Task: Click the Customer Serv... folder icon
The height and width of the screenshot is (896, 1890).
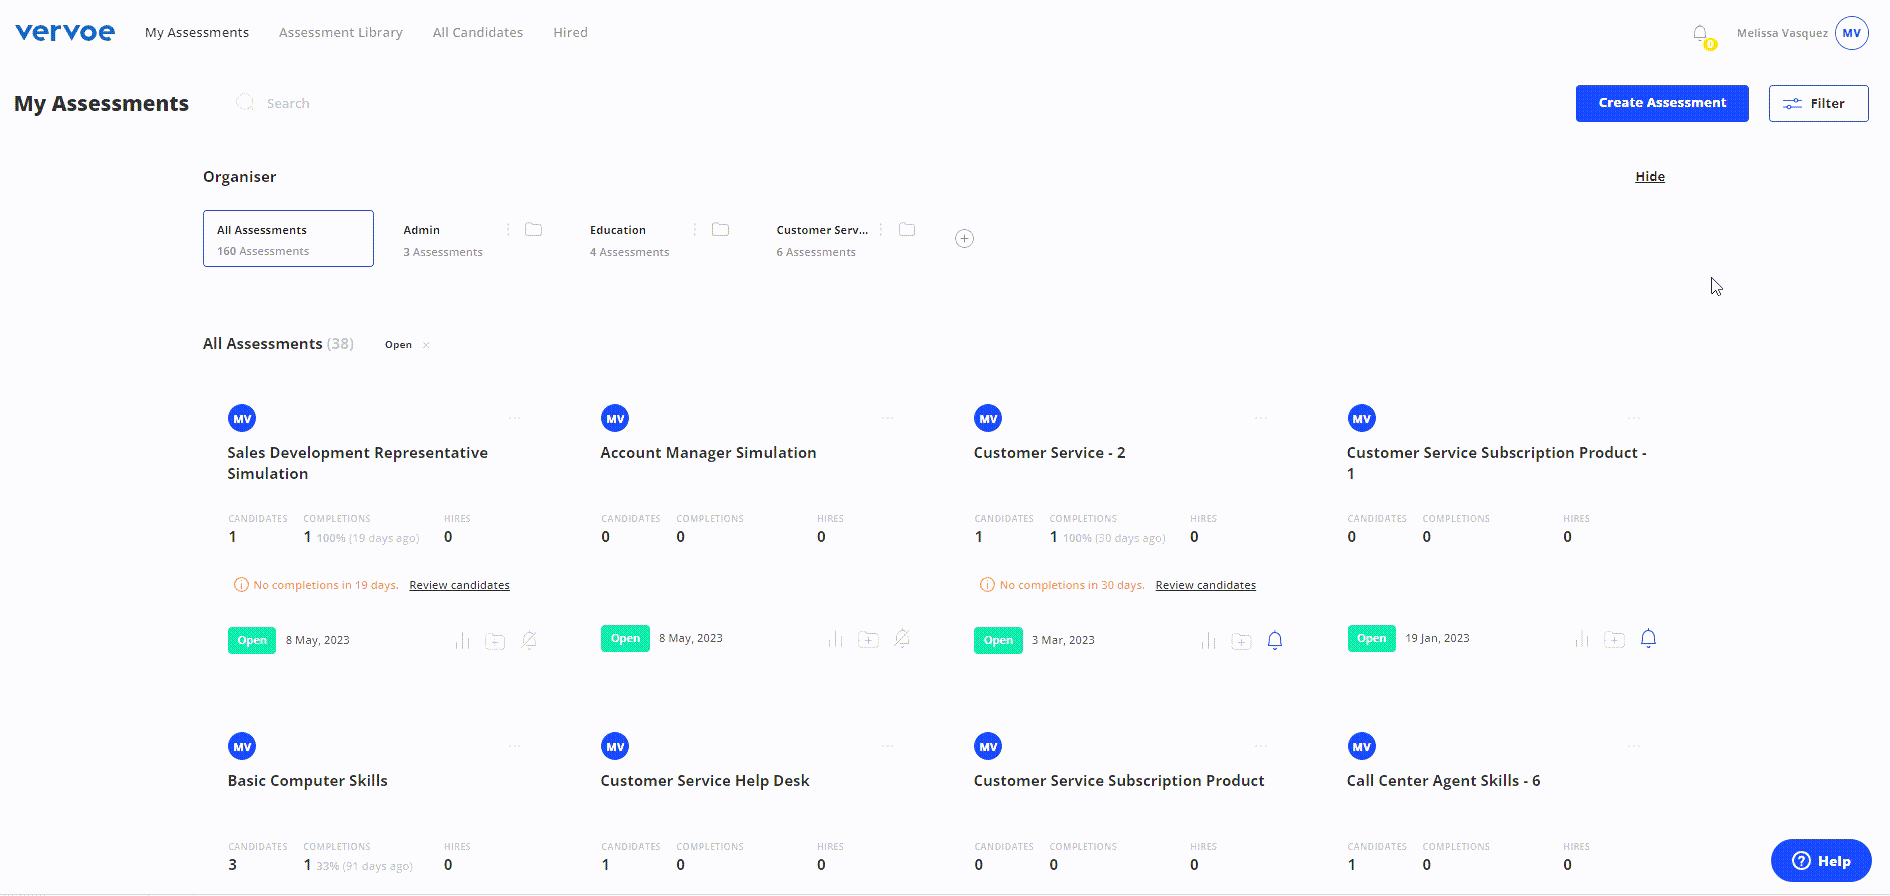Action: (907, 230)
